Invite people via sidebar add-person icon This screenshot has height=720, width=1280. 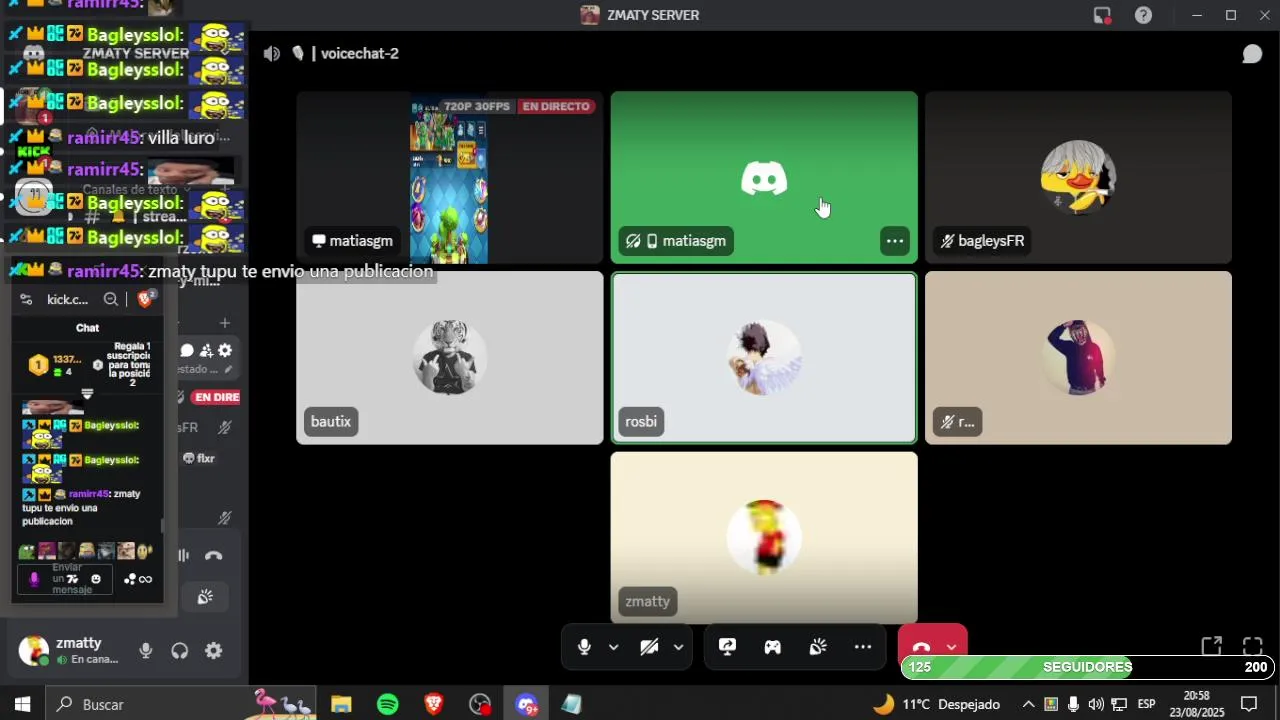(206, 350)
